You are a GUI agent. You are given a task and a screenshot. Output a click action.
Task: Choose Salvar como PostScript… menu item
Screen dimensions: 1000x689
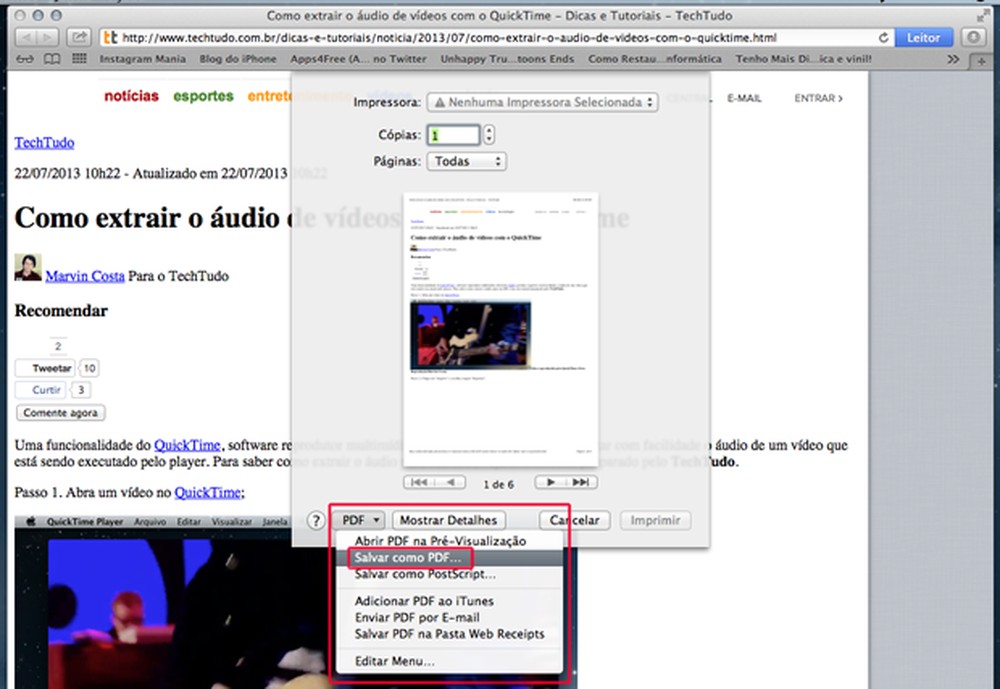tap(449, 574)
